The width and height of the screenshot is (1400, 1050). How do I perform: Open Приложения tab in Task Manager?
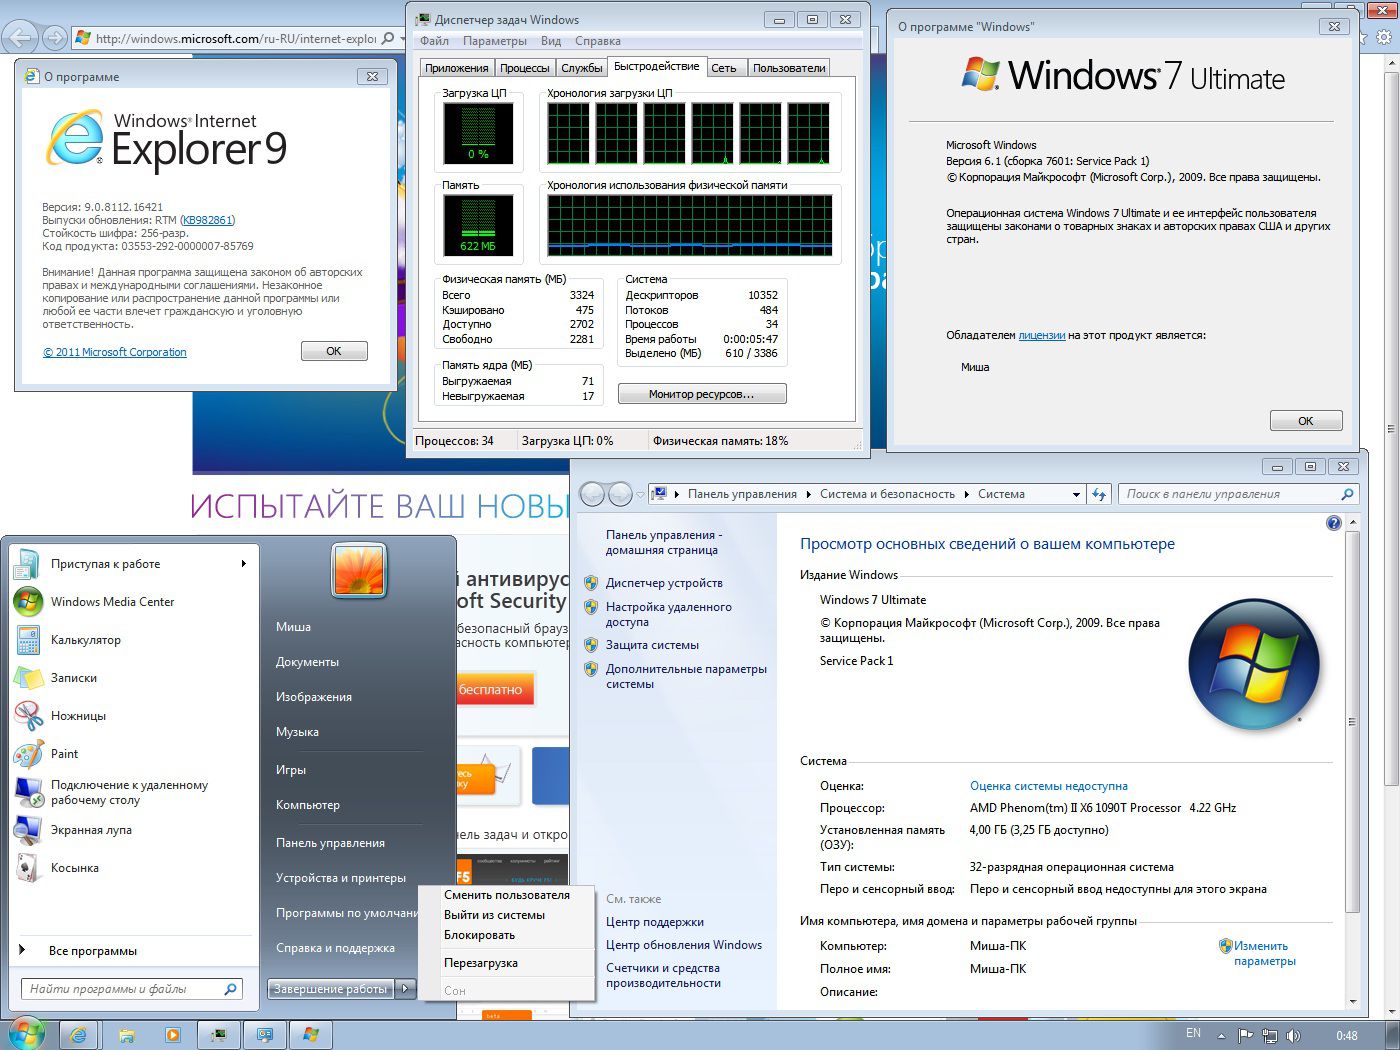tap(457, 68)
